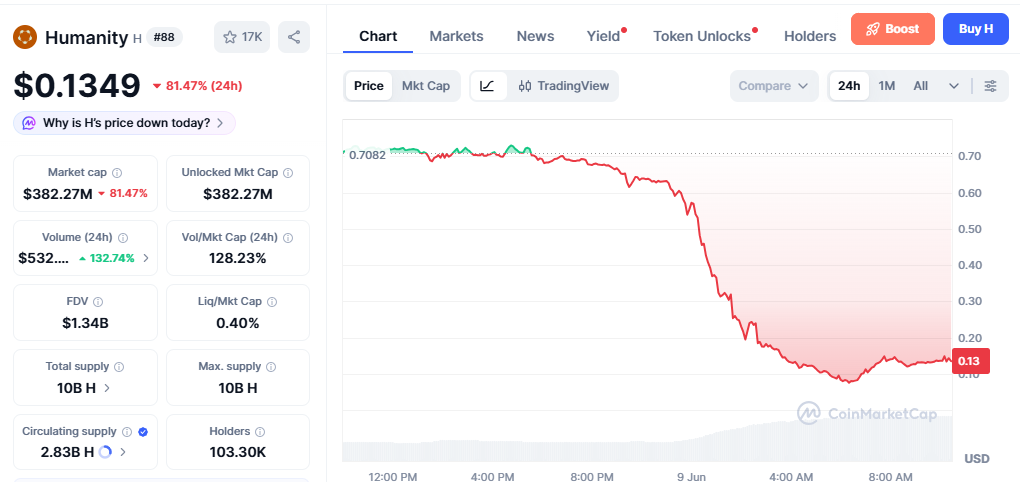This screenshot has width=1020, height=482.
Task: Open the Holders tab
Action: [810, 36]
